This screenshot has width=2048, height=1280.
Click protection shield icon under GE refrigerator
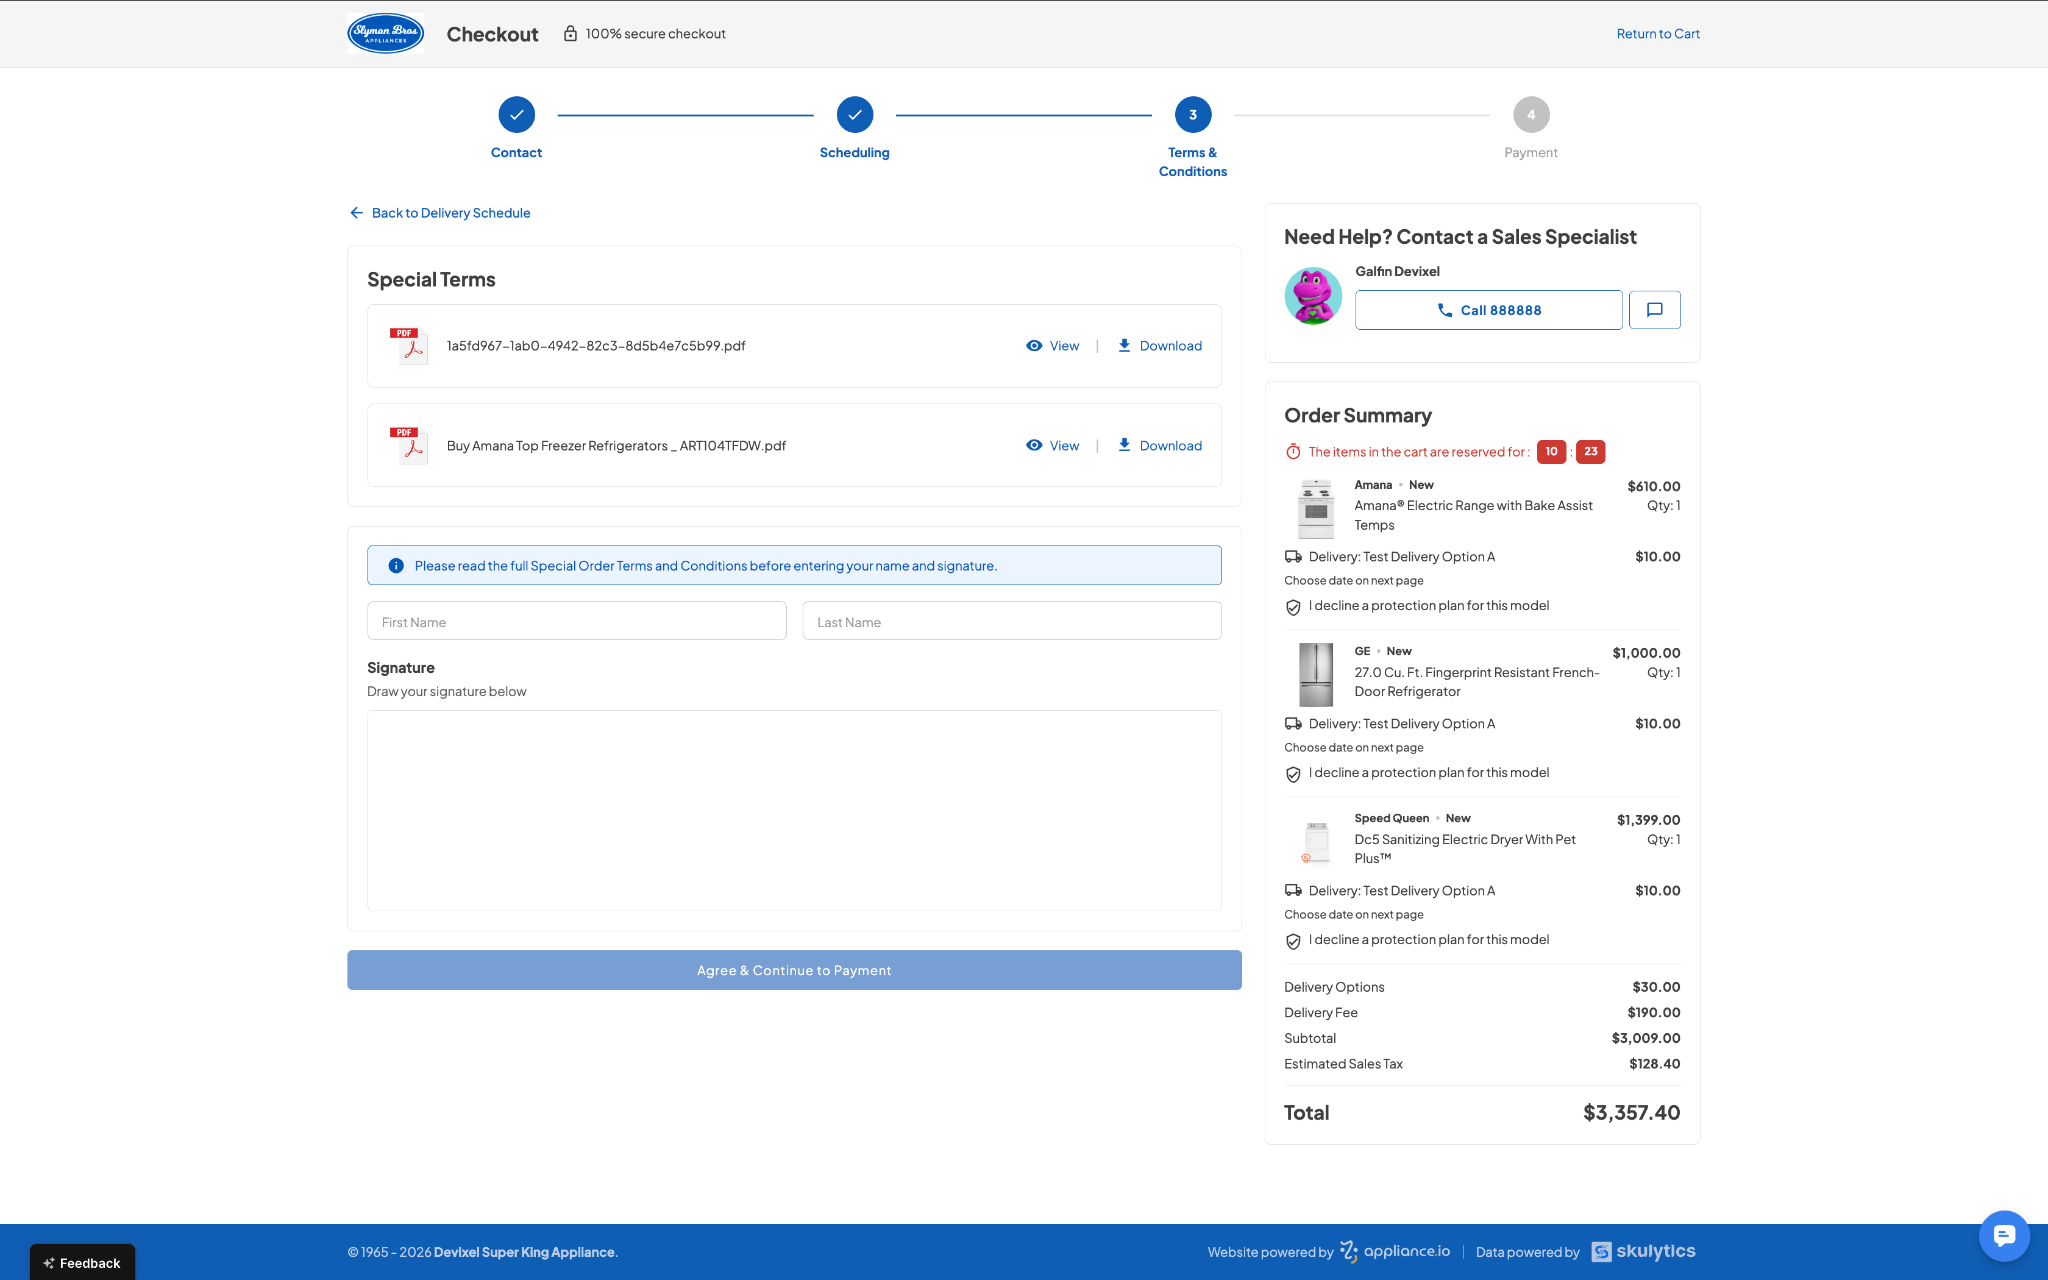(1293, 774)
